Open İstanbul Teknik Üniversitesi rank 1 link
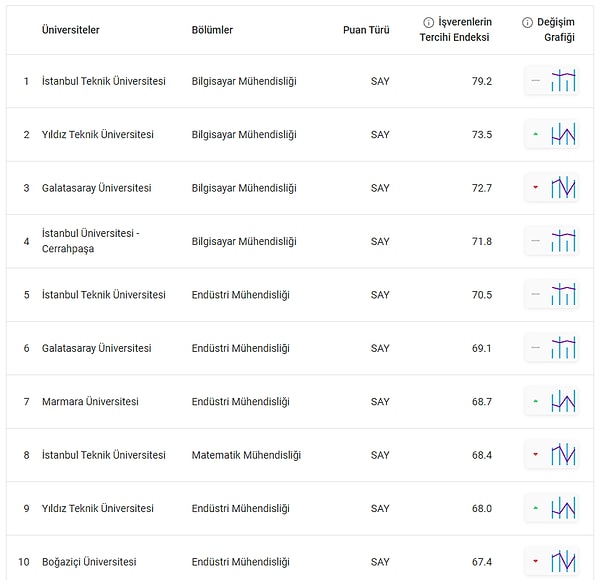This screenshot has height=580, width=600. coord(104,81)
